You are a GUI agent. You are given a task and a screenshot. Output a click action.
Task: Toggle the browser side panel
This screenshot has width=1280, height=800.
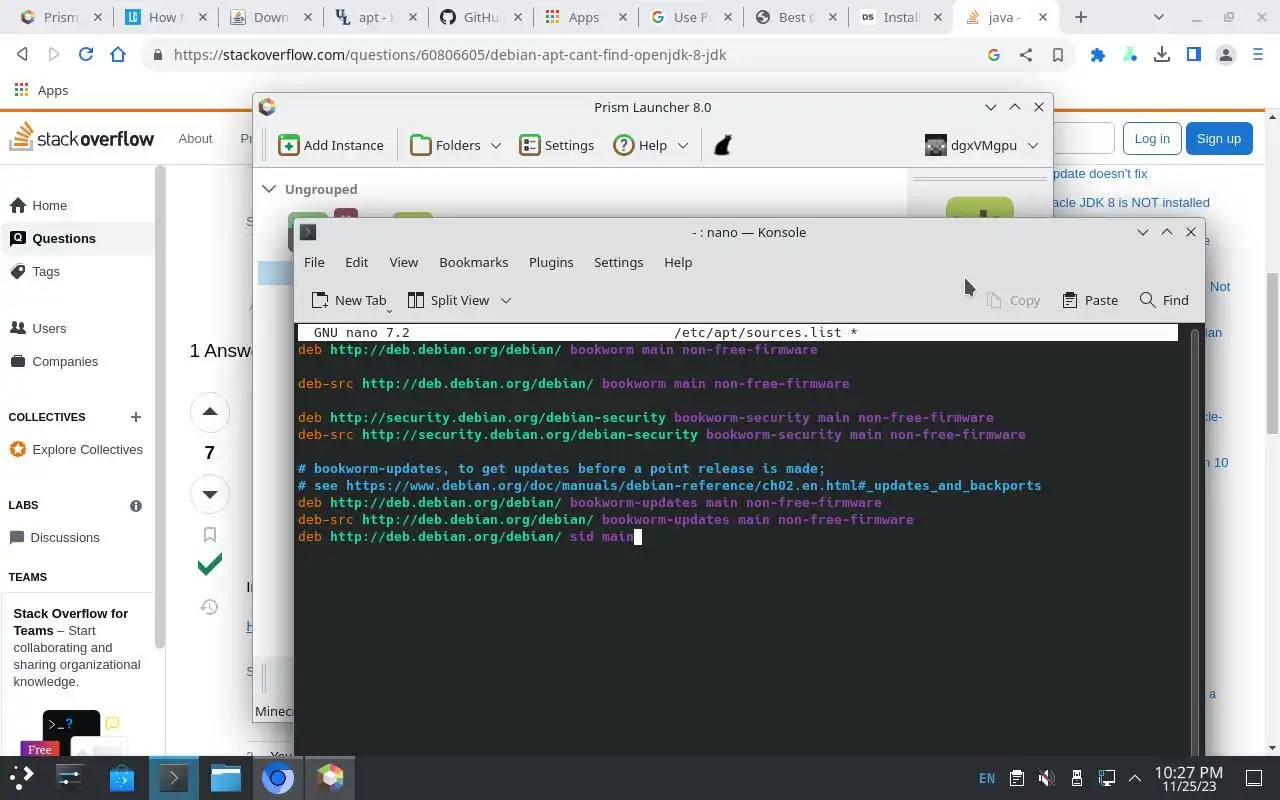1194,55
